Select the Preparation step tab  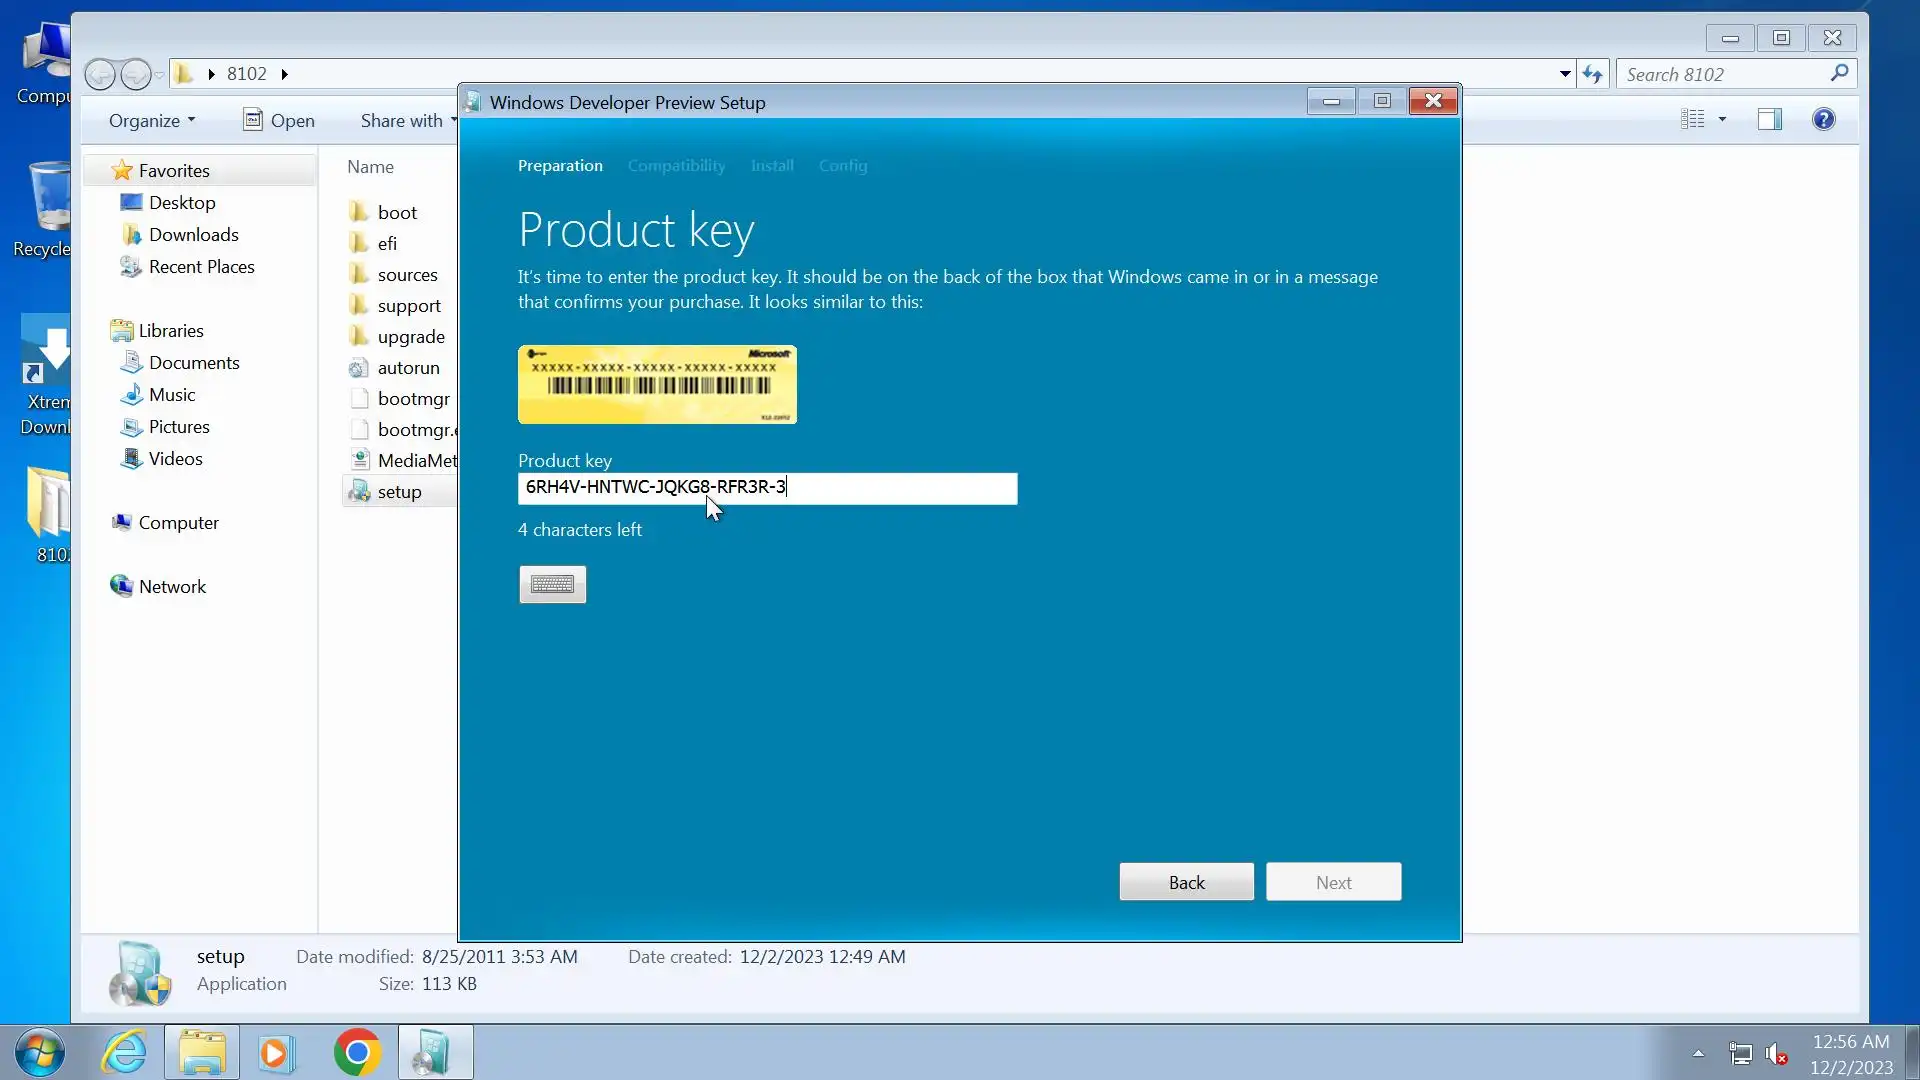560,166
